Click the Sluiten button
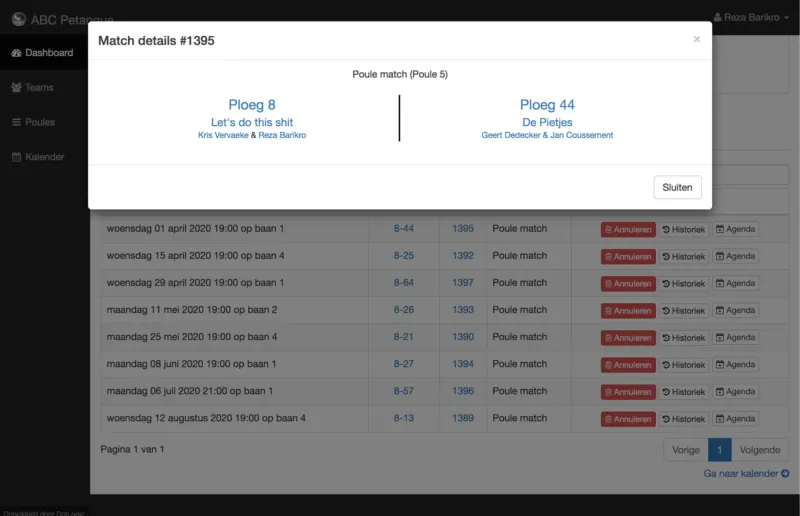The height and width of the screenshot is (516, 800). [677, 187]
